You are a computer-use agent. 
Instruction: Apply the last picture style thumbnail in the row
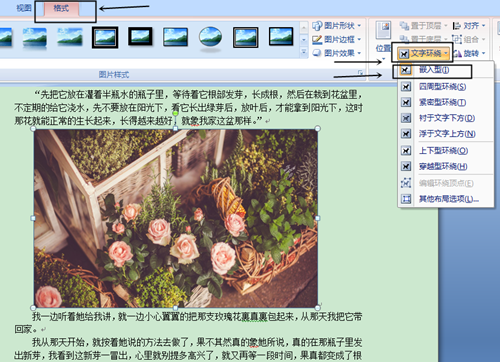(281, 36)
